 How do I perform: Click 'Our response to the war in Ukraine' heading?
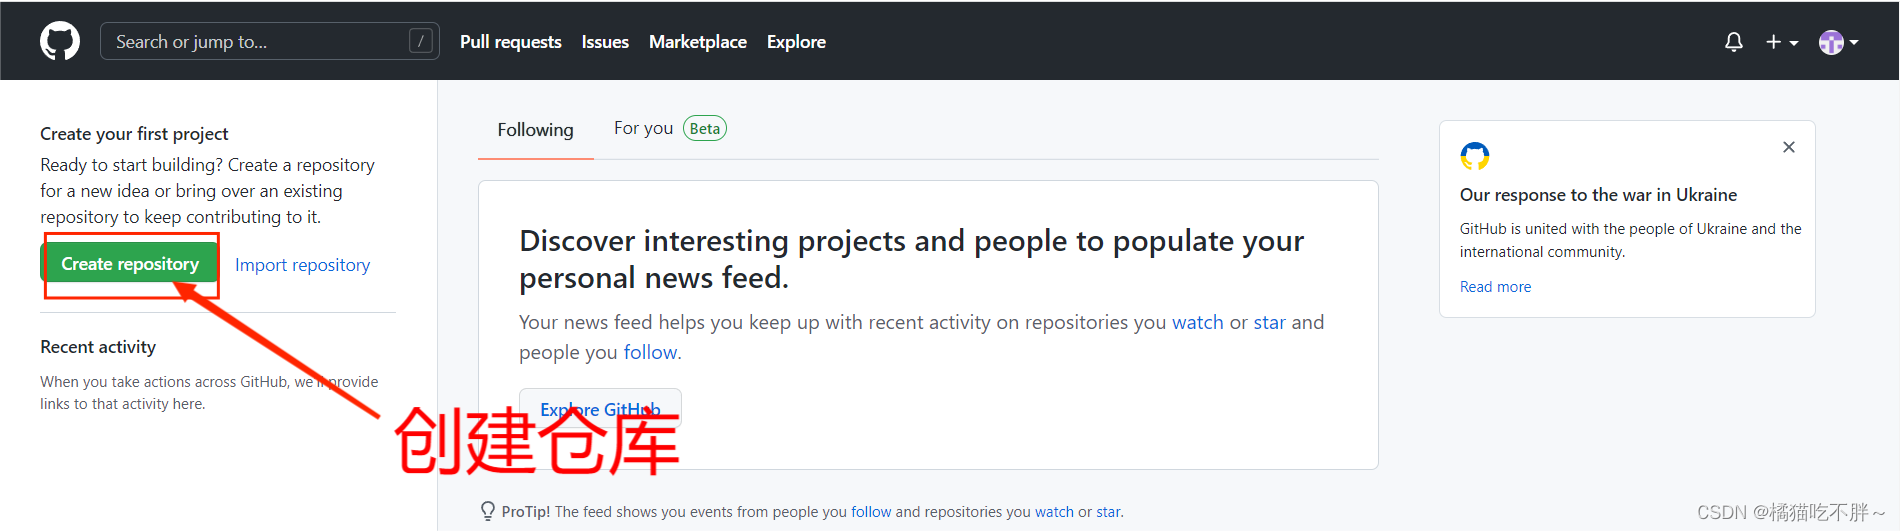(1598, 195)
